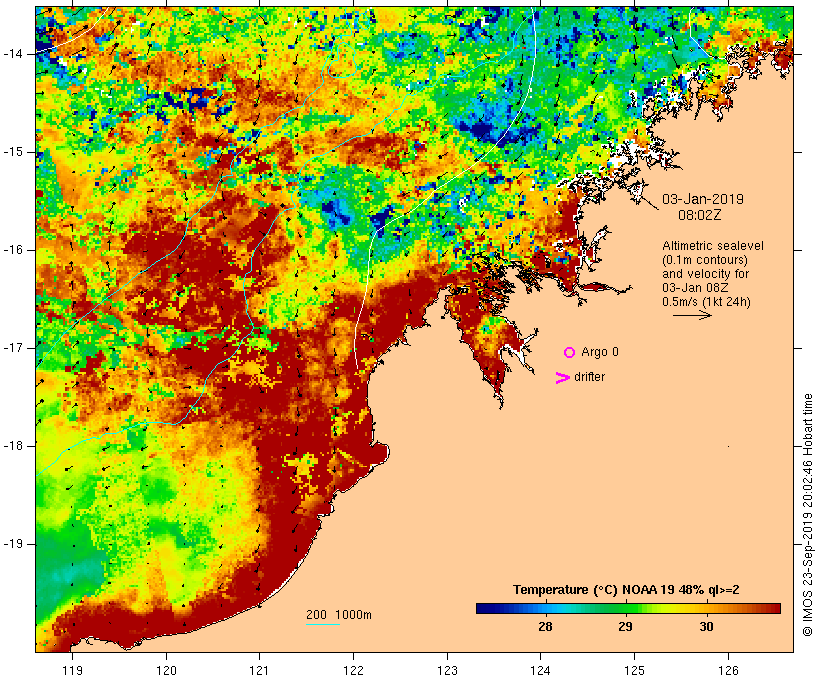Click the cyan 200m depth contour legend line
The height and width of the screenshot is (680, 820).
tap(323, 624)
